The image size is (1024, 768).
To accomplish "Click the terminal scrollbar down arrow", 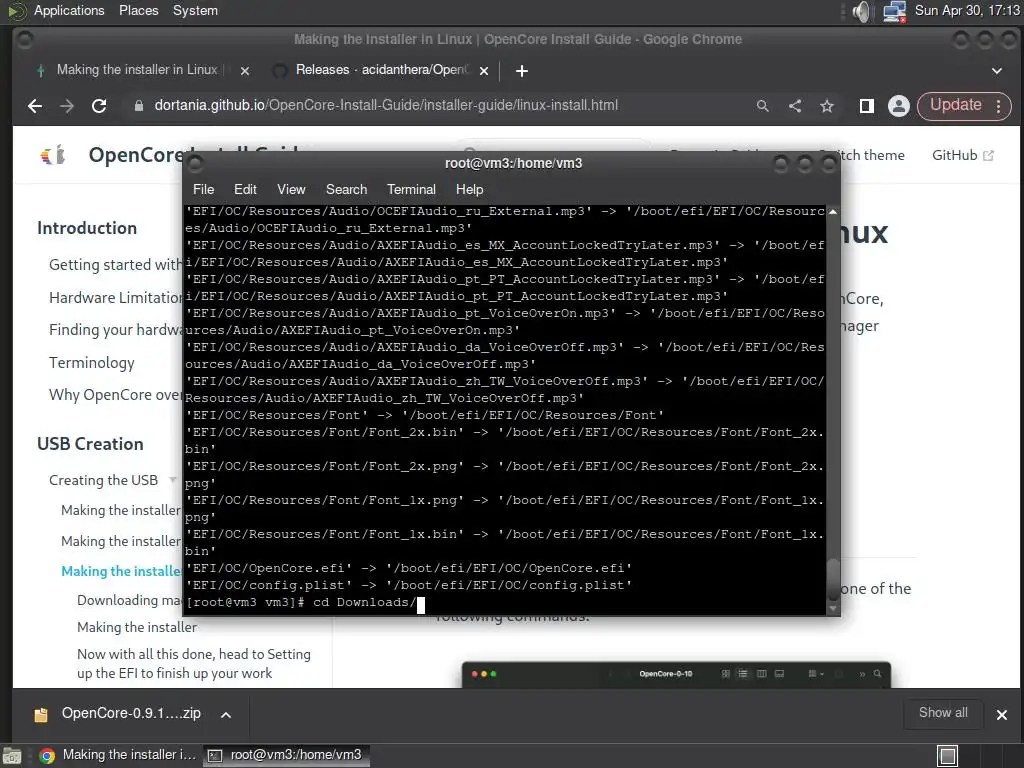I will [833, 608].
